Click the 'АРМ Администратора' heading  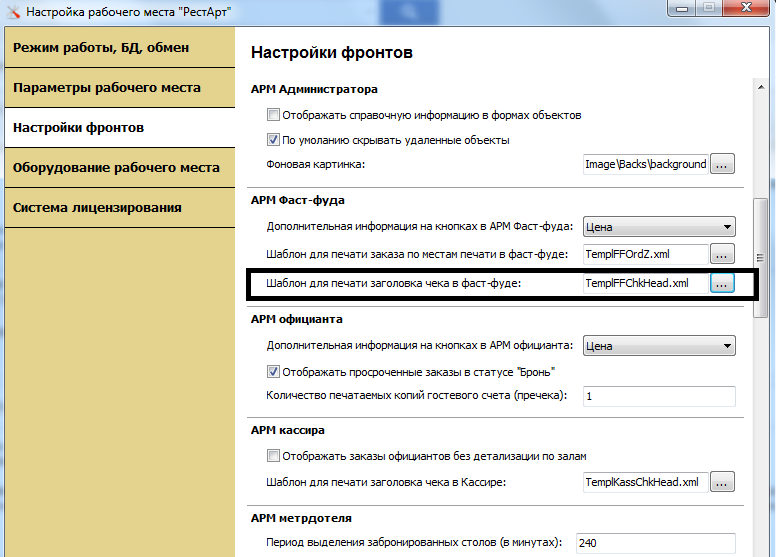point(314,89)
